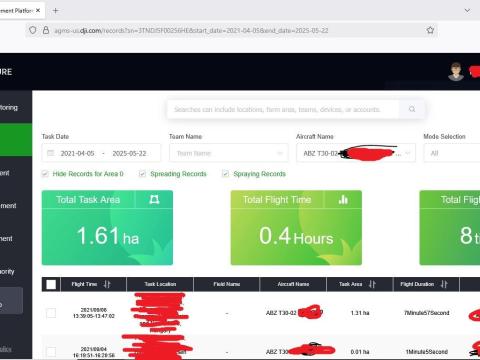Viewport: 480px width, 360px height.
Task: Click the 1.61 ha Total Task Area card
Action: point(107,228)
